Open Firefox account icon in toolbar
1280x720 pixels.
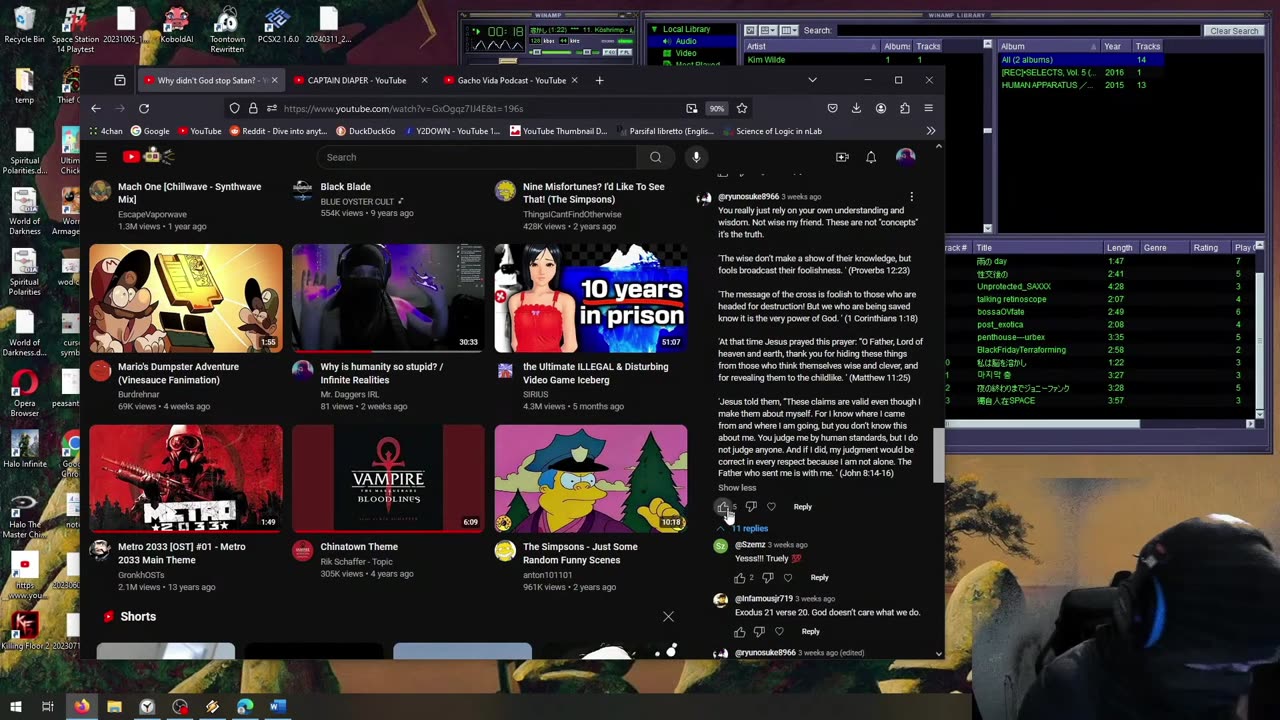click(880, 108)
